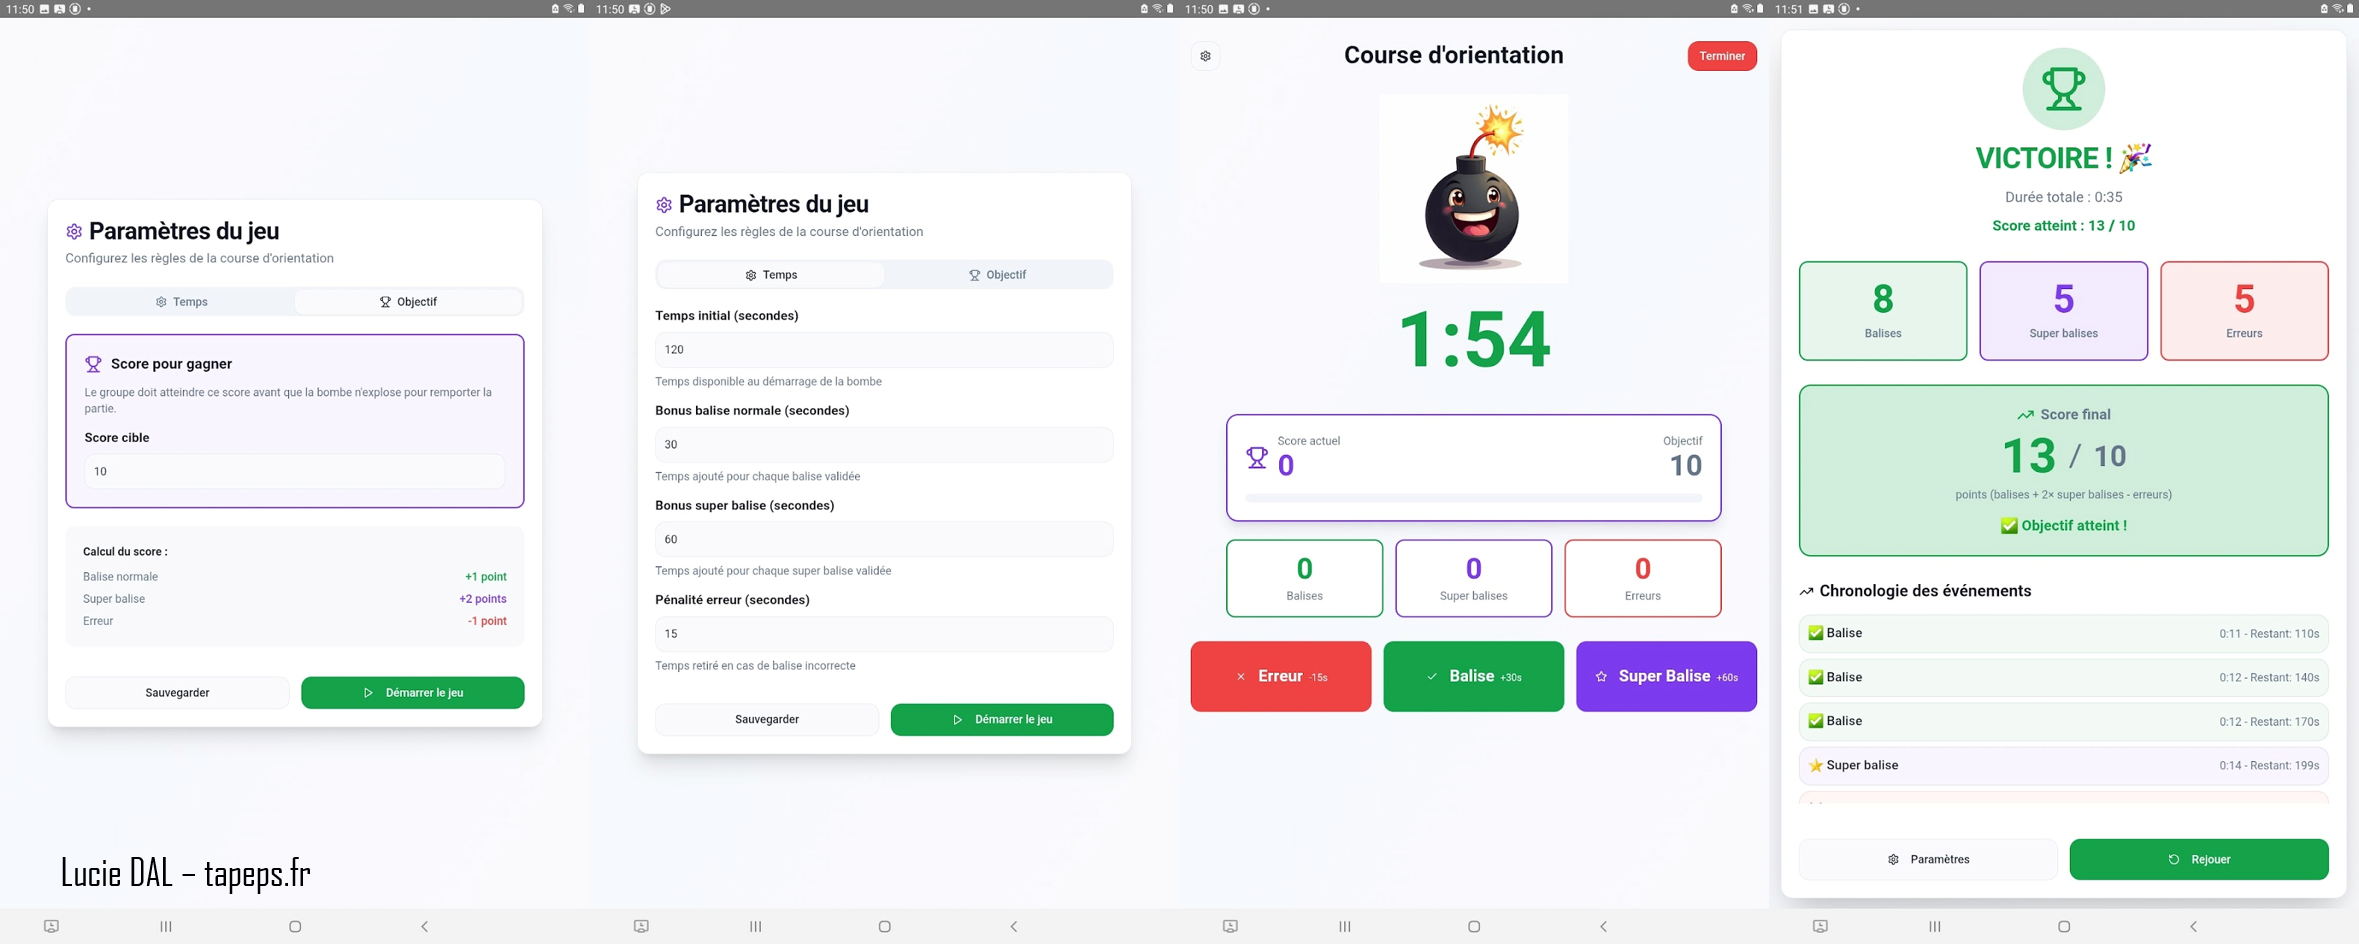Click the trophy icon next to Score actuel
This screenshot has height=944, width=2359.
tap(1256, 458)
